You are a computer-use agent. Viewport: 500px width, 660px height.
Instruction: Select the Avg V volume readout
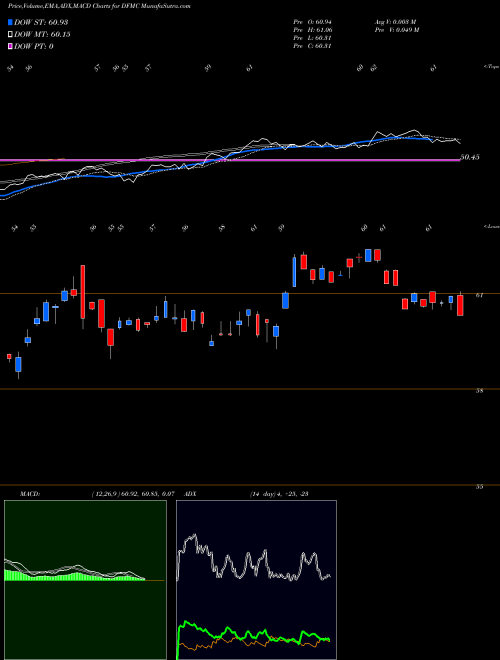point(395,22)
